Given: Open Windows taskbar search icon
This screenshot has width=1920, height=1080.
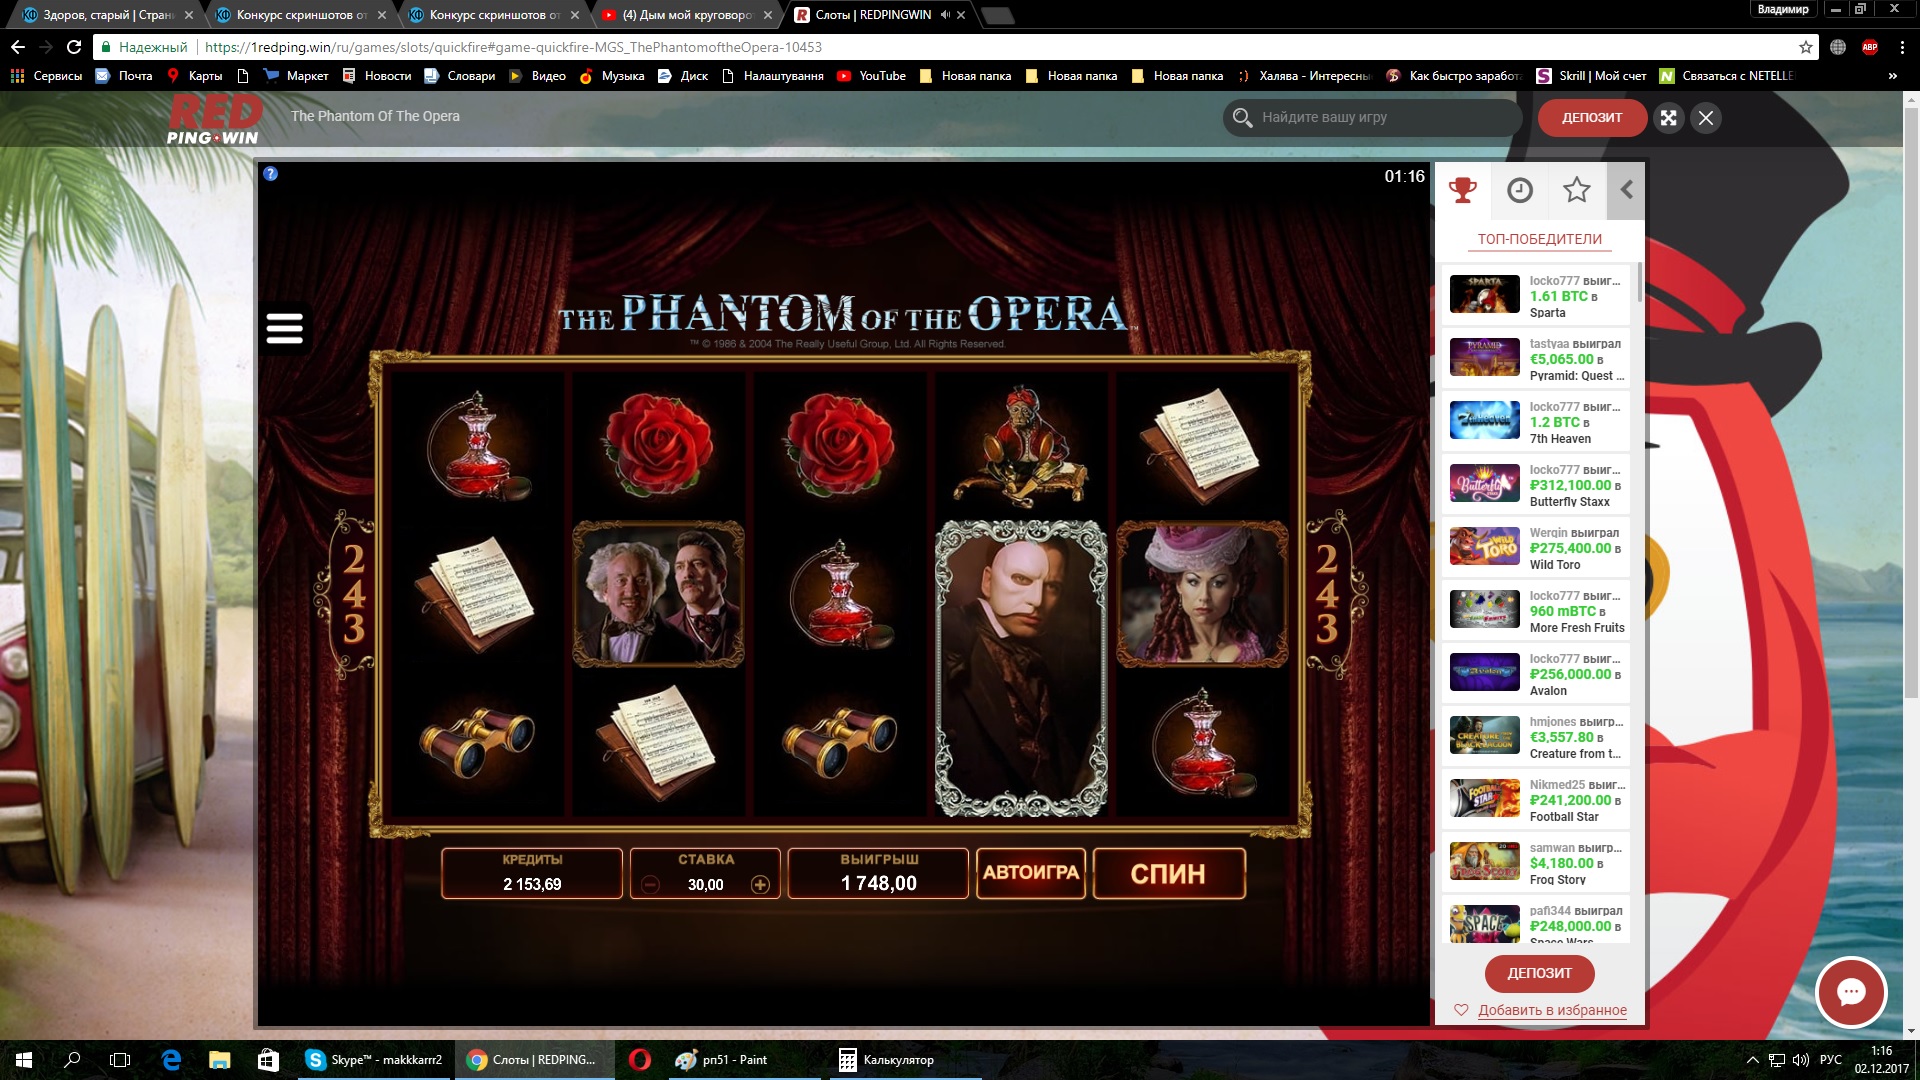Looking at the screenshot, I should coord(72,1060).
